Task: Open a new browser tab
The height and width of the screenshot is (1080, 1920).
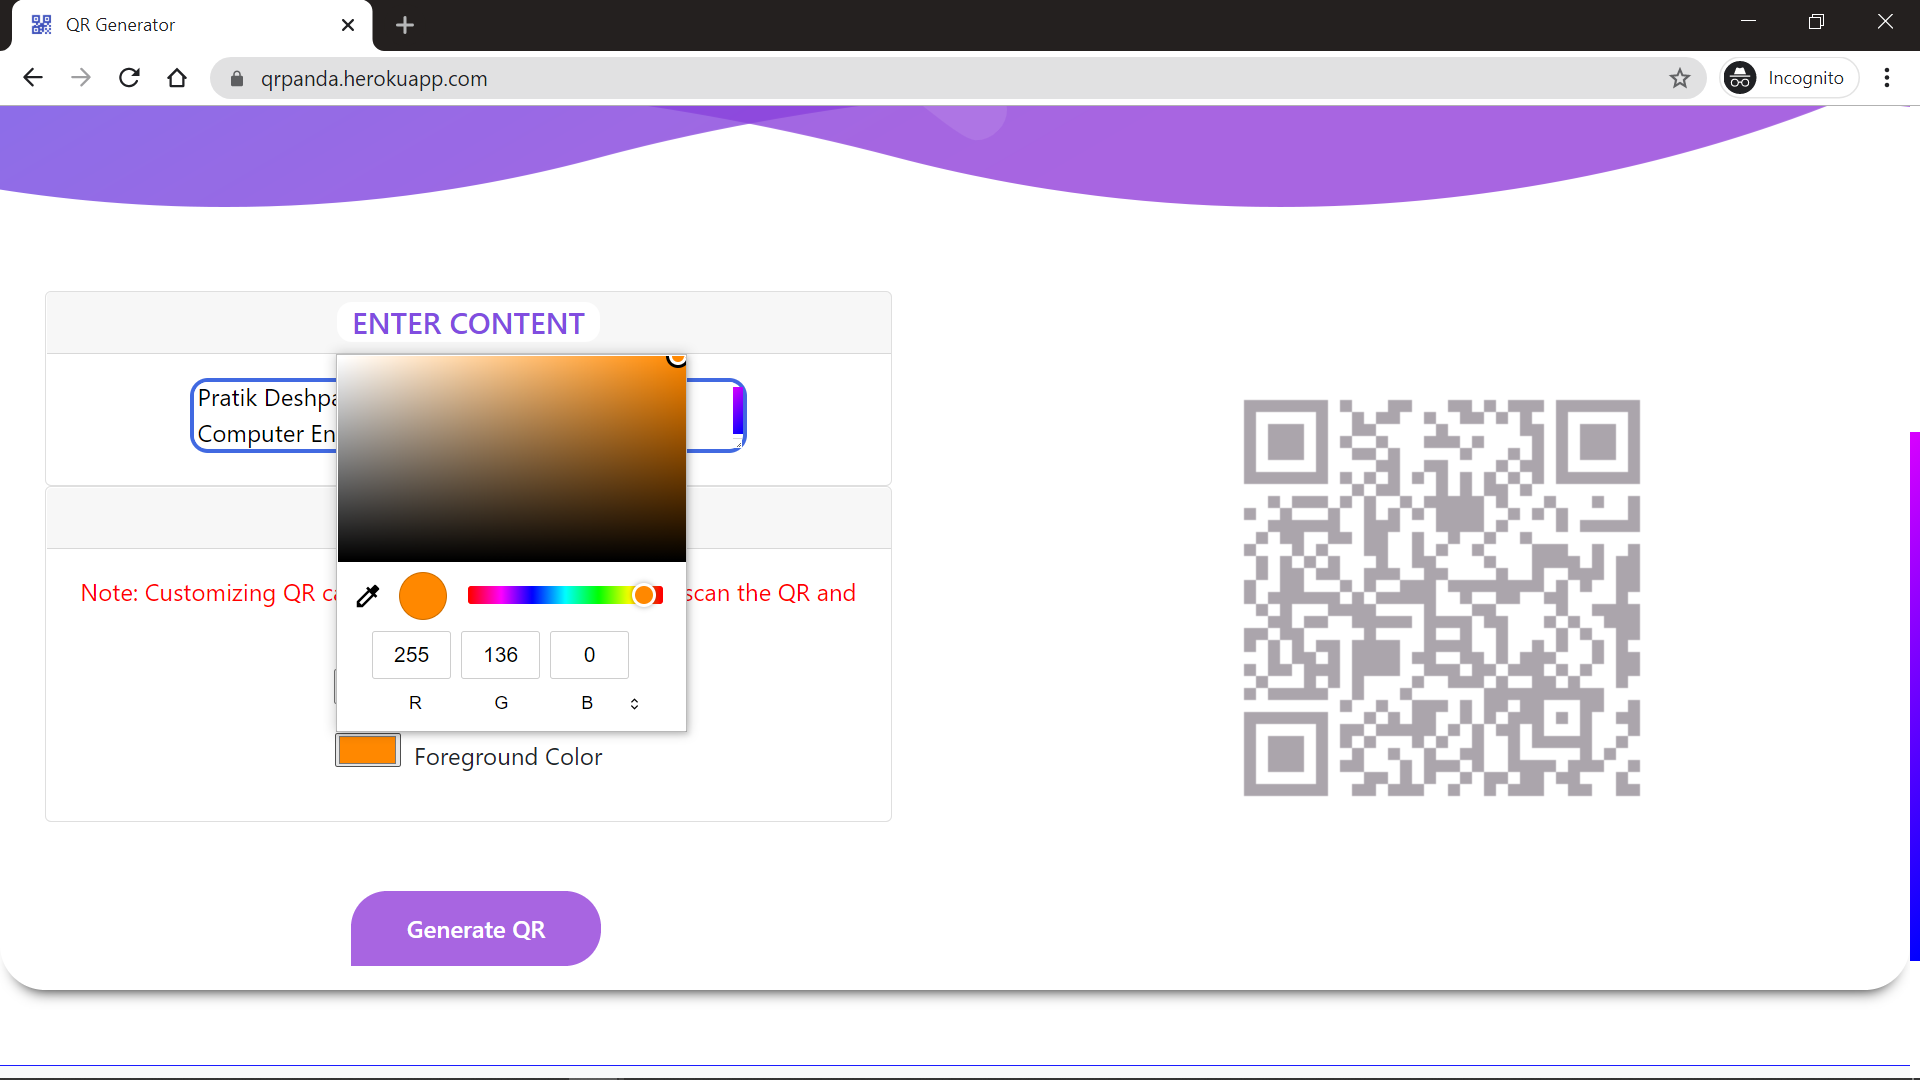Action: click(x=405, y=25)
